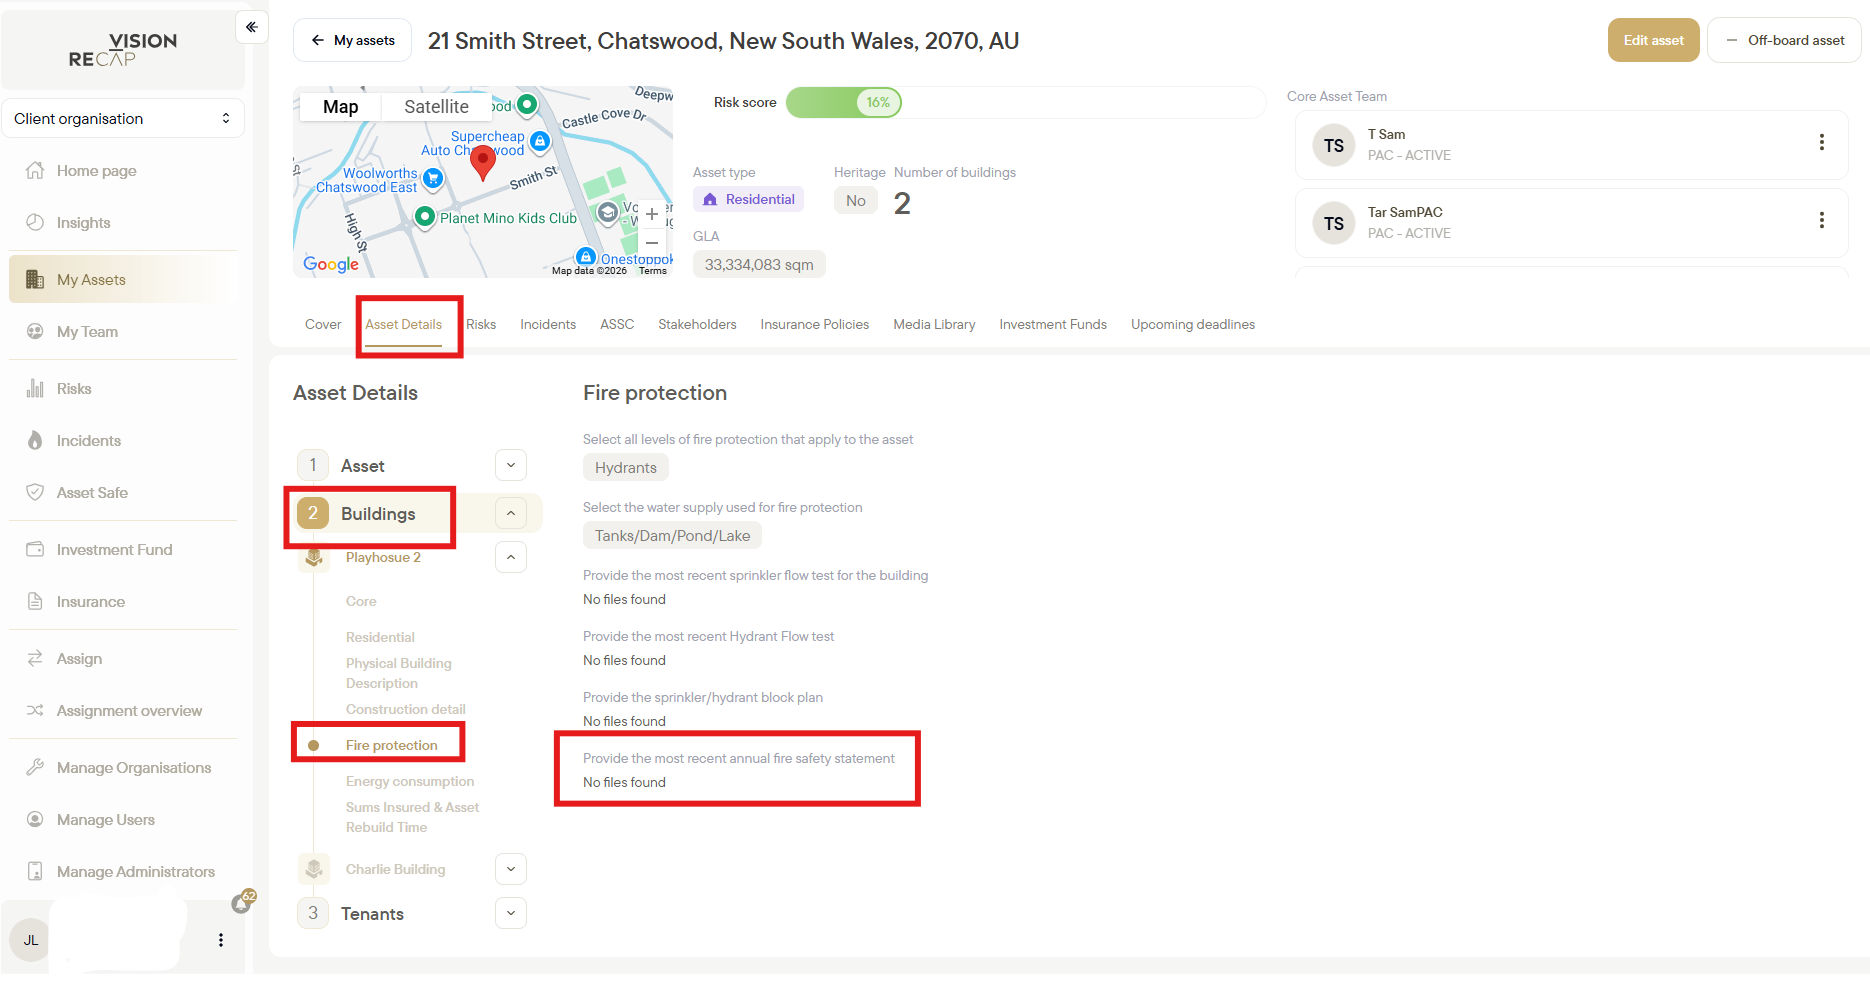
Task: Select the Energy consumption subsection
Action: click(410, 781)
